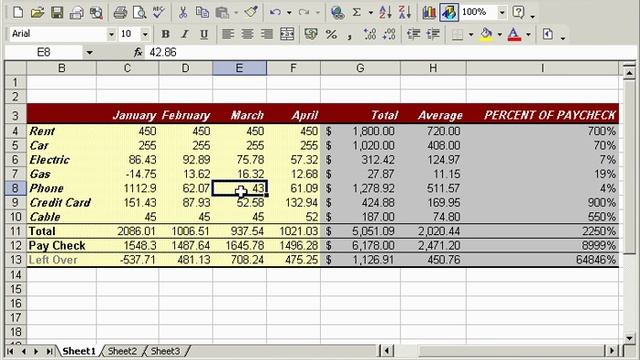Image resolution: width=640 pixels, height=360 pixels.
Task: Select row 11 header
Action: coord(16,231)
